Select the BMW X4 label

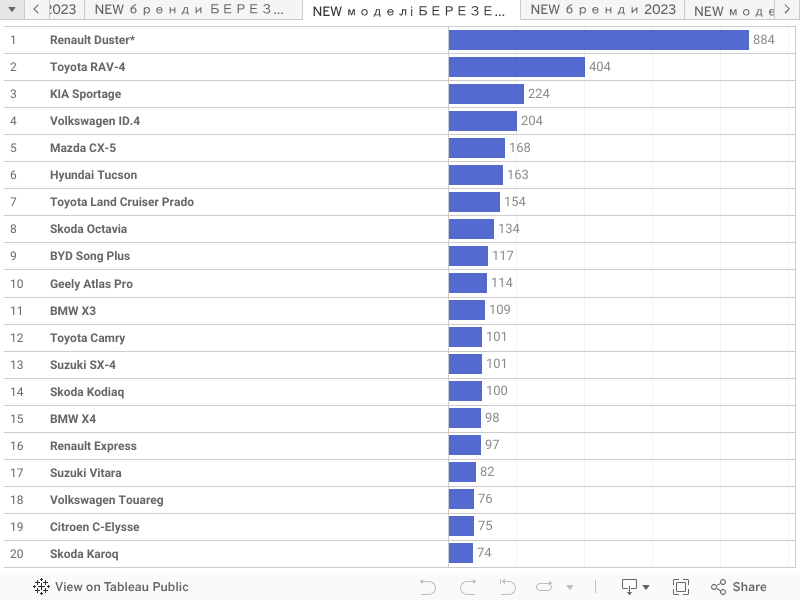click(73, 419)
